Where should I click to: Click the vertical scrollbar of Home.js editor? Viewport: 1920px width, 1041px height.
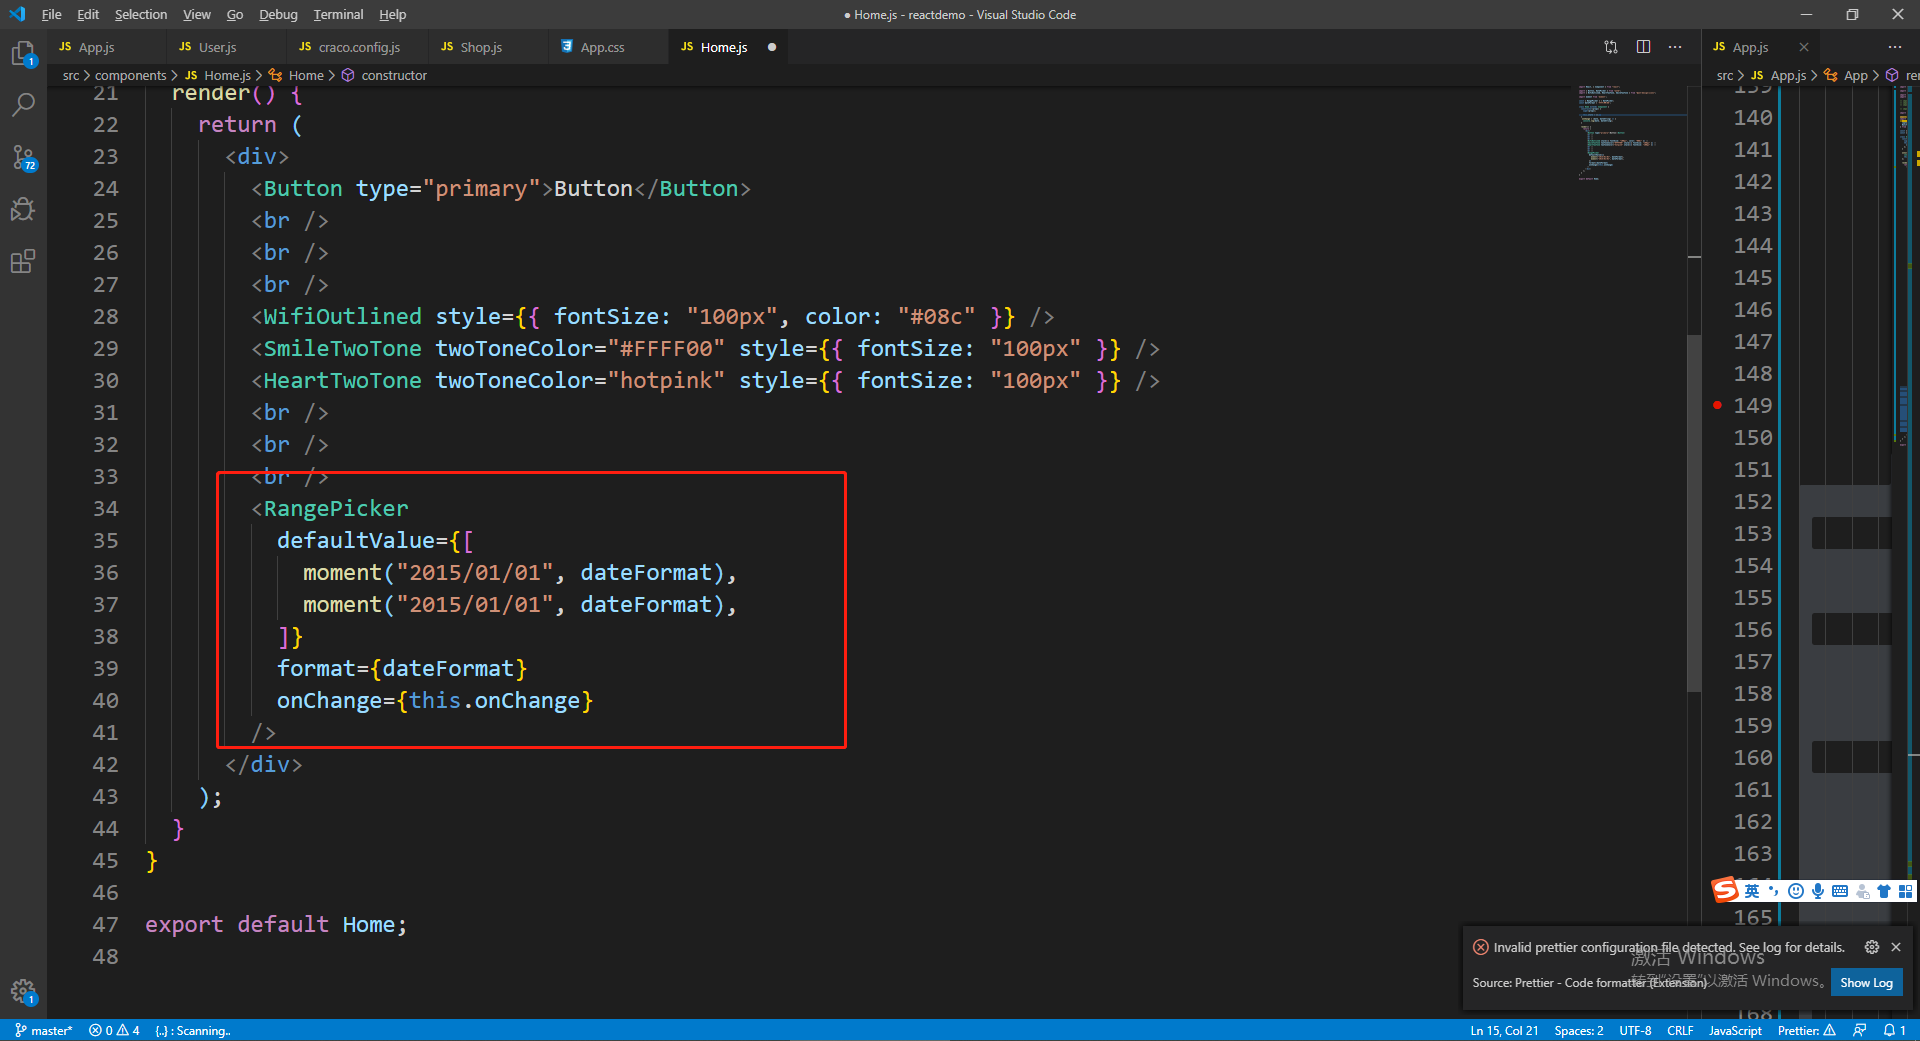[1694, 512]
